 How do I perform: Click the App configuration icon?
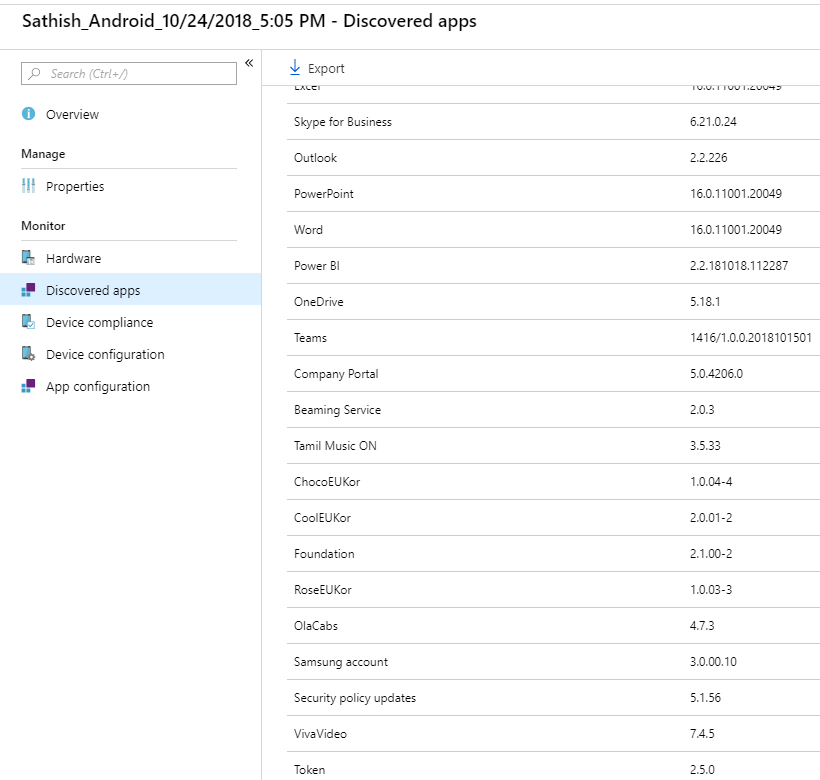pyautogui.click(x=28, y=386)
